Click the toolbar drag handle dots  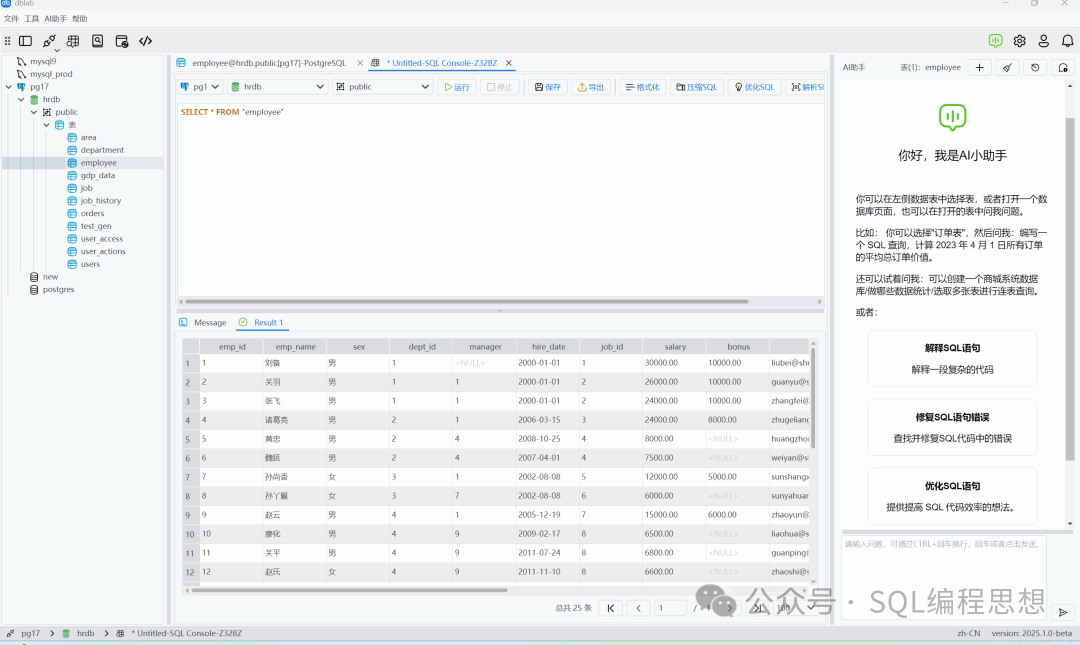[x=8, y=41]
